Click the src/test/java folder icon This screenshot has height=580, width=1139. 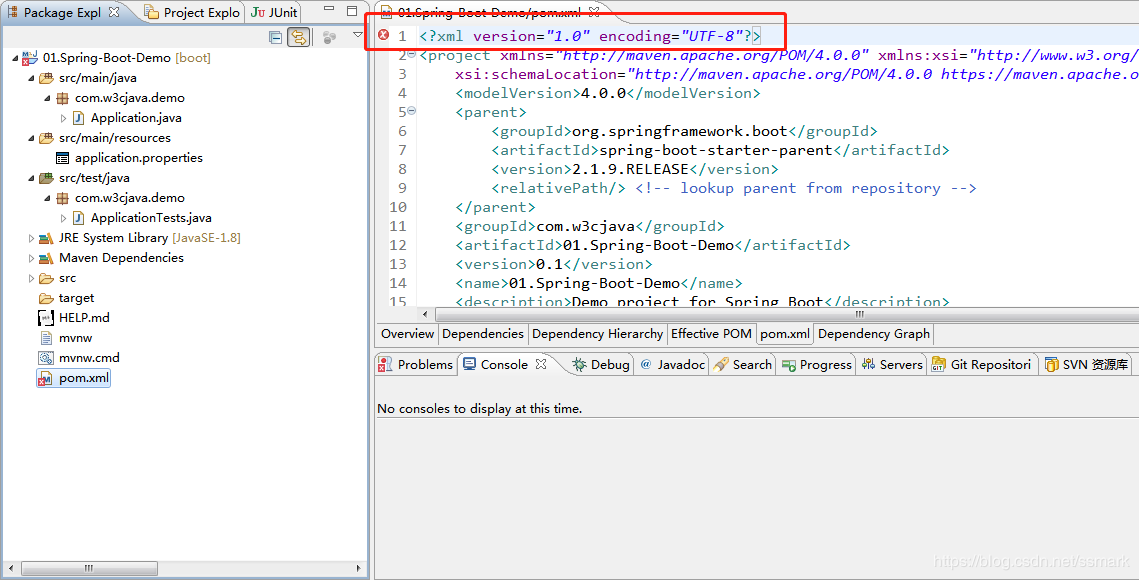46,178
